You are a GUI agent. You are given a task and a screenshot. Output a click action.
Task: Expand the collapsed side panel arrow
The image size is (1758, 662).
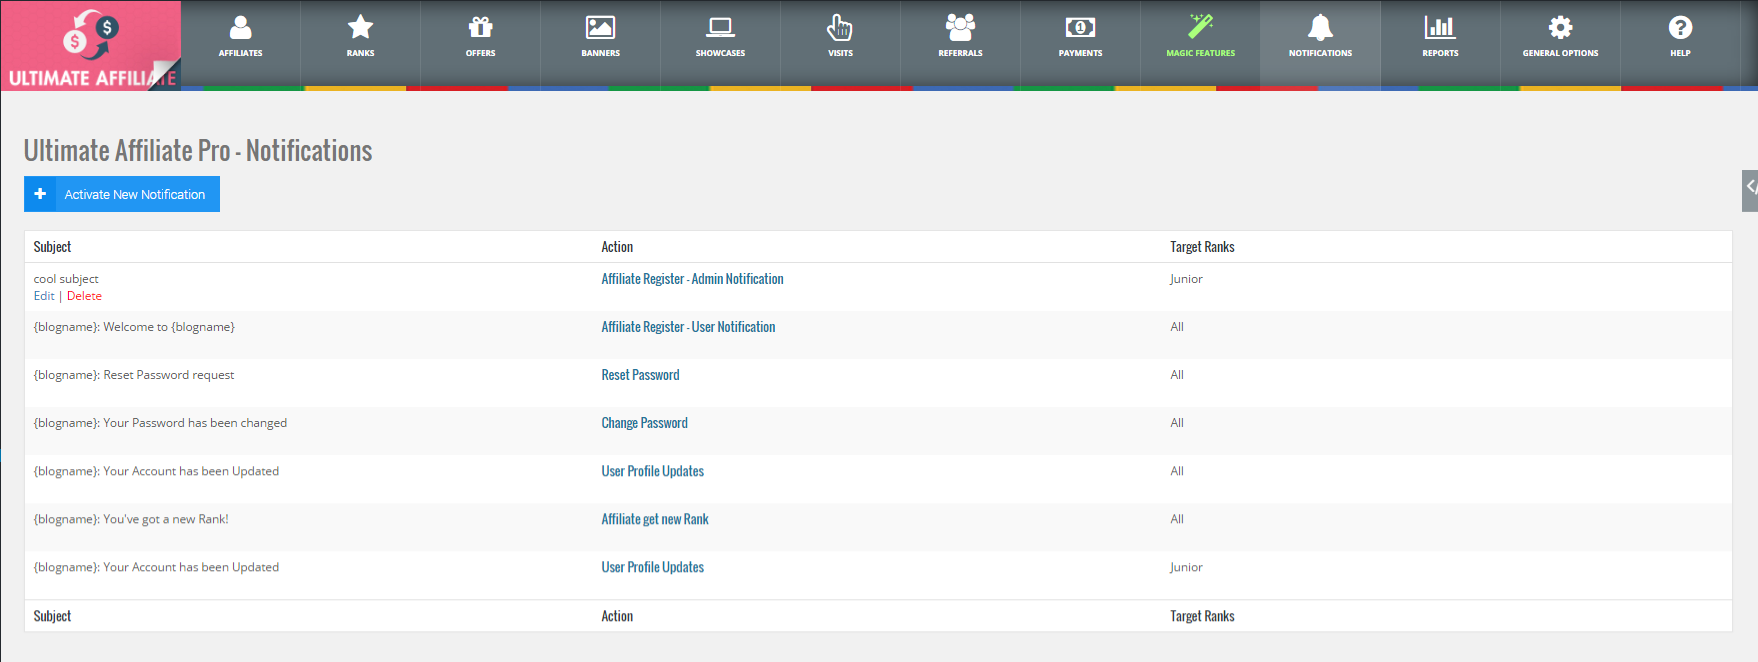[x=1750, y=190]
